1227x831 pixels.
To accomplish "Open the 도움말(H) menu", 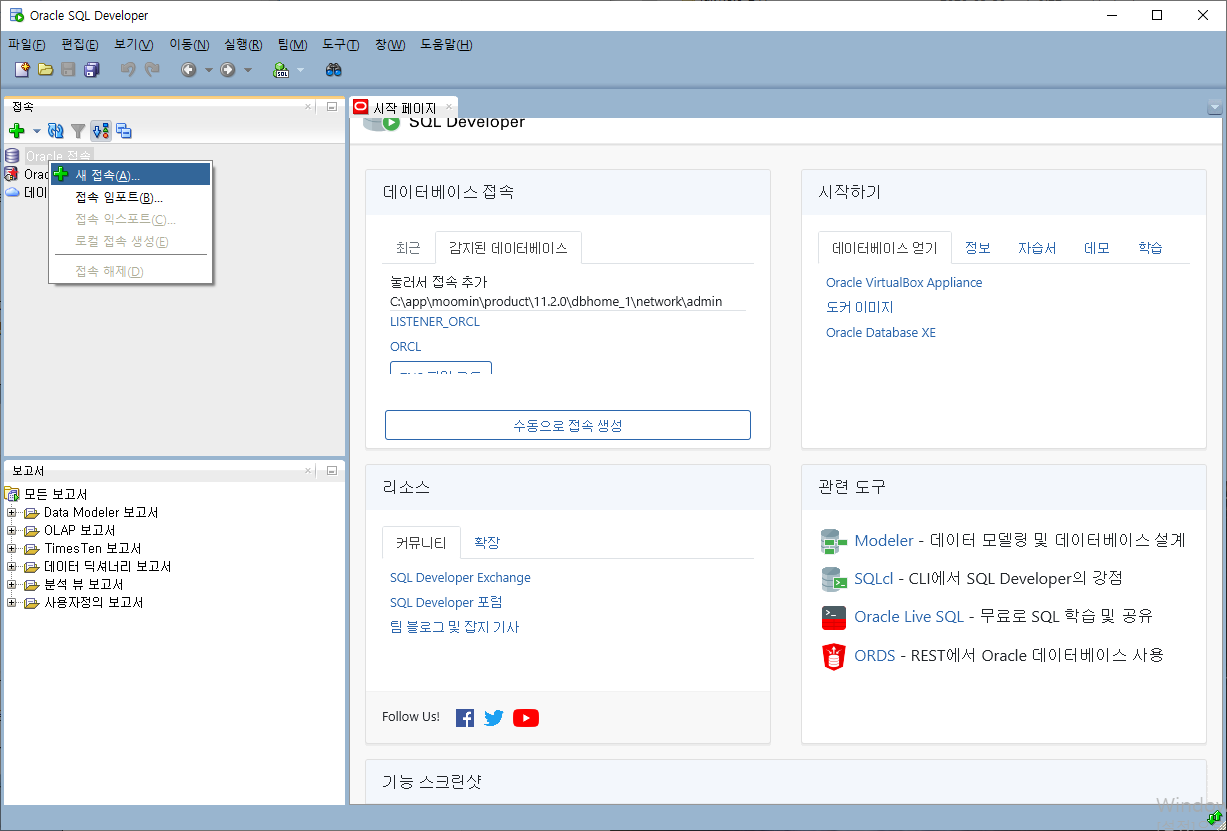I will (x=446, y=45).
